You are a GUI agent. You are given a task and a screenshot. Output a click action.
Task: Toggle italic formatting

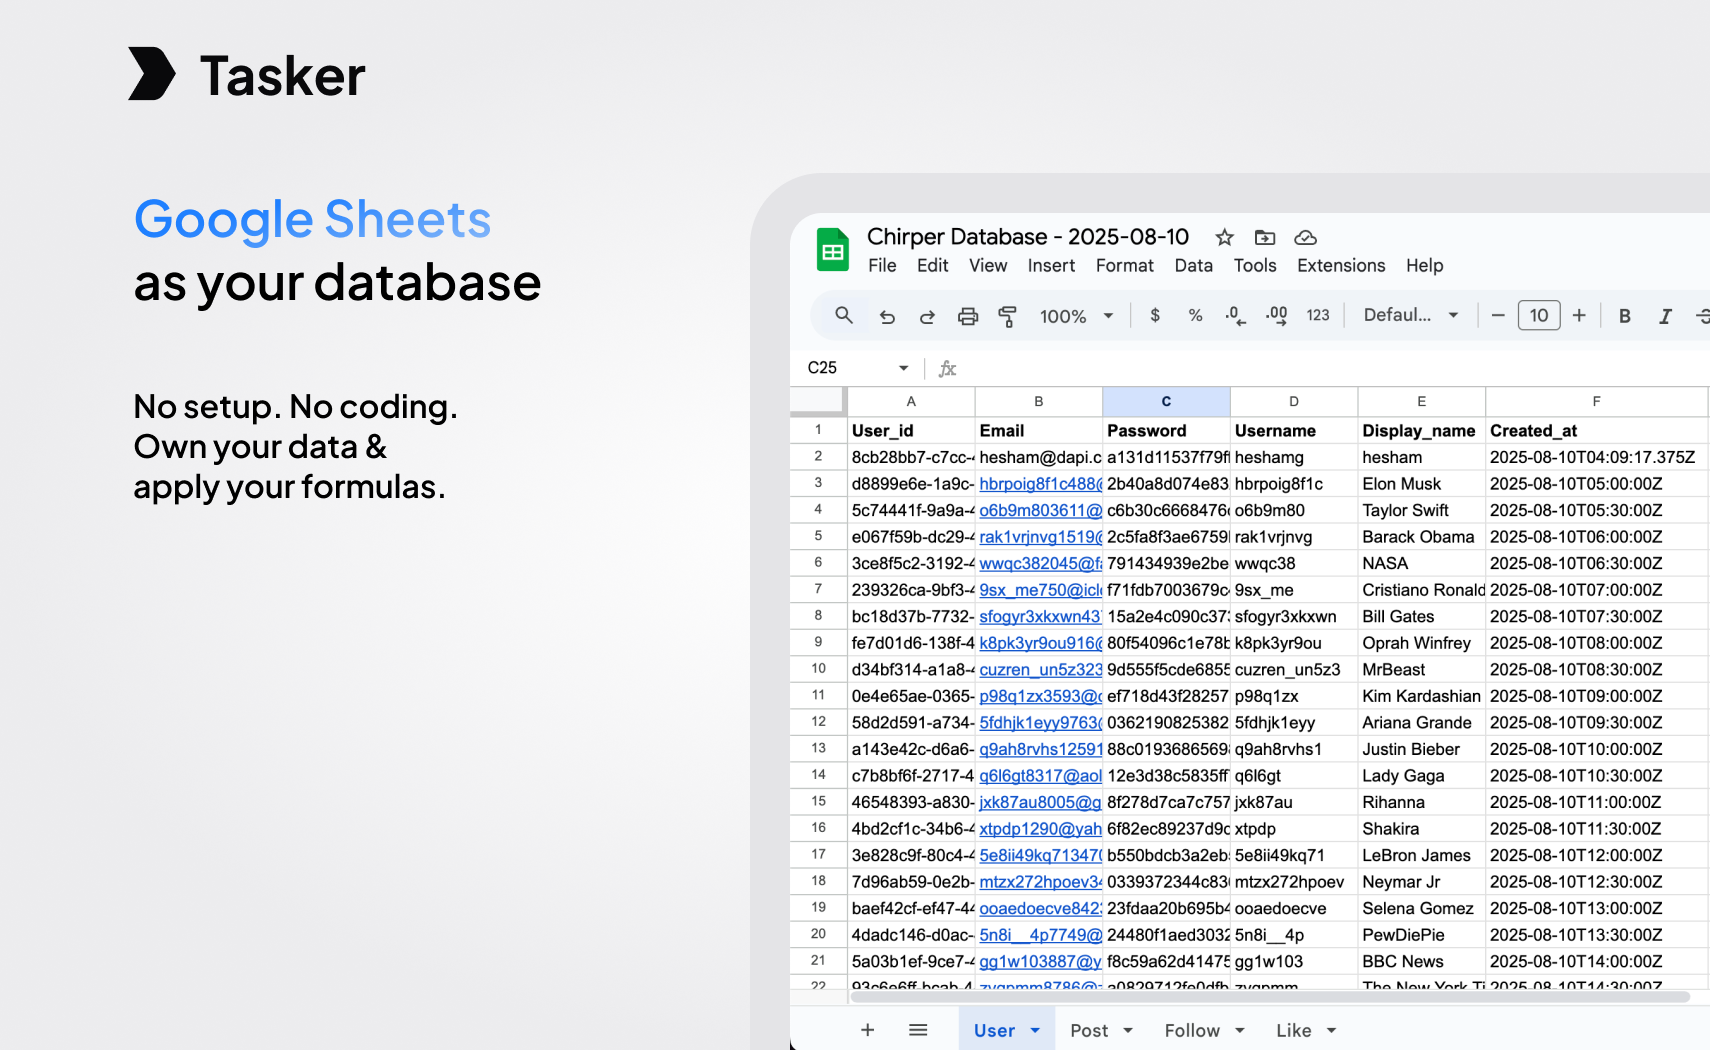click(1665, 316)
